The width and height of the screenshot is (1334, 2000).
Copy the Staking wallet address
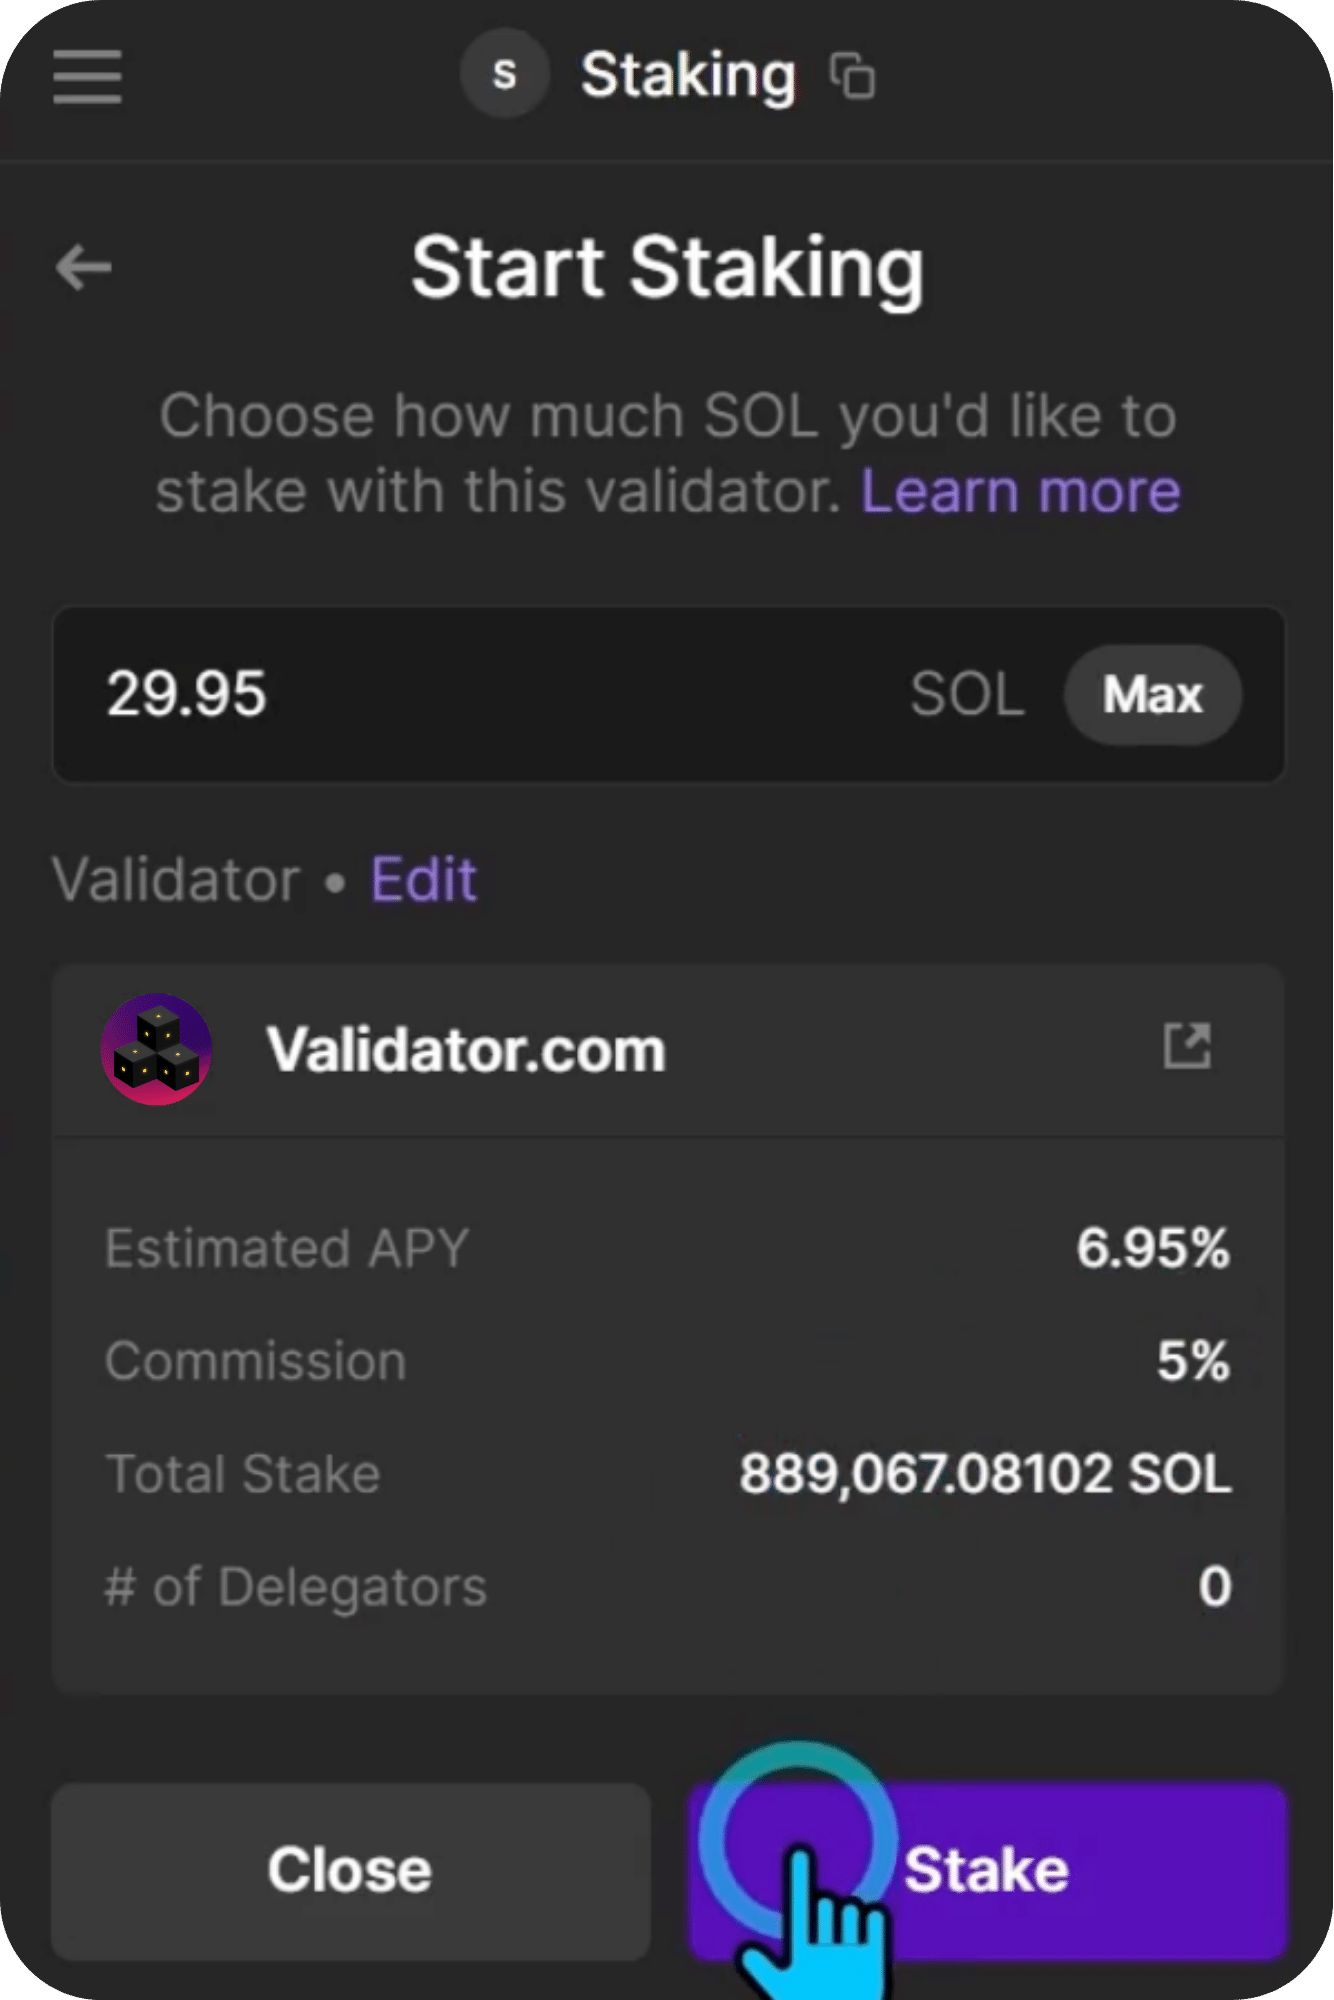tap(853, 76)
